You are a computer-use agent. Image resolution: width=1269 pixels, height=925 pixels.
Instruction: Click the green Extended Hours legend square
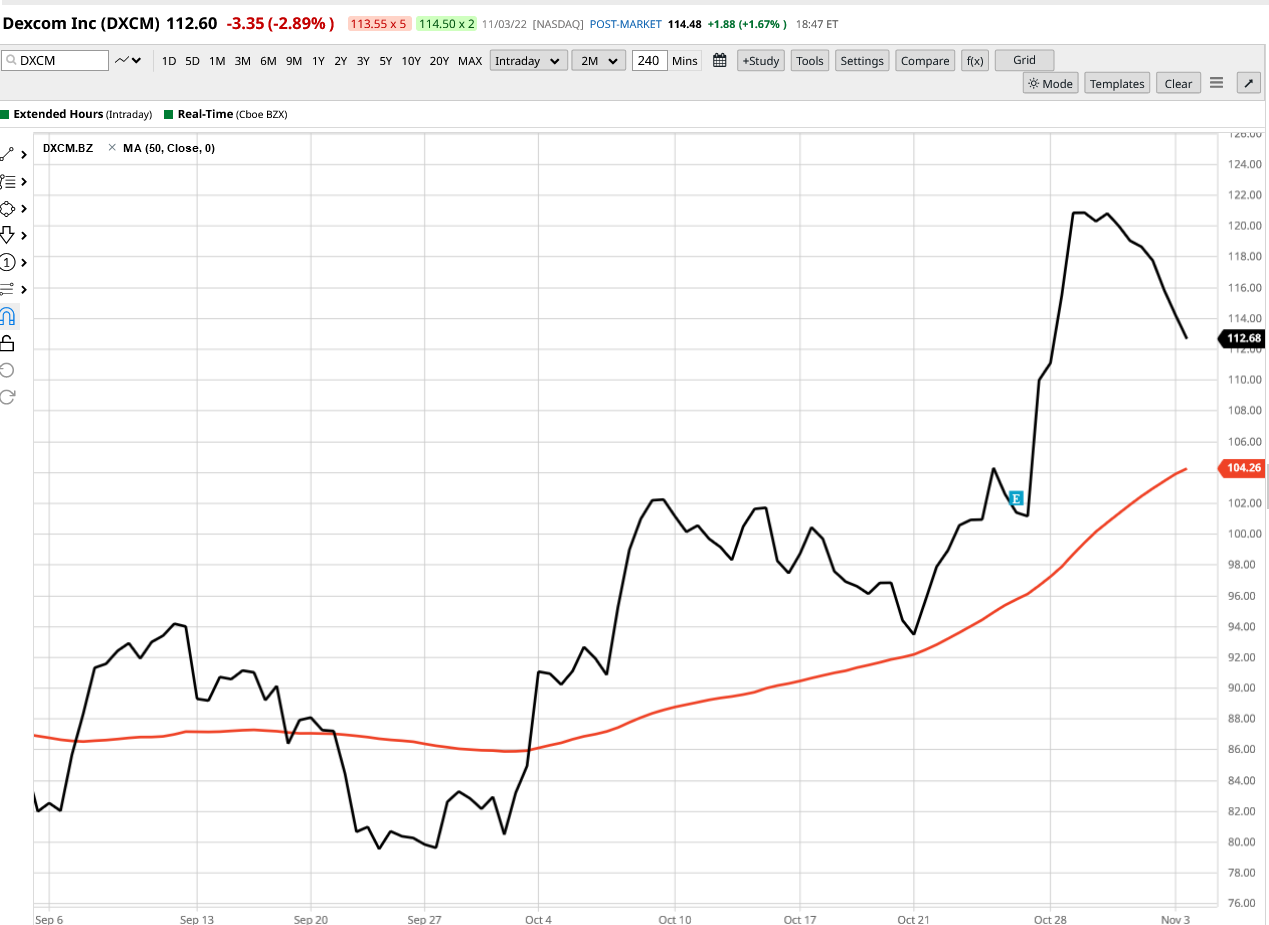coord(5,115)
